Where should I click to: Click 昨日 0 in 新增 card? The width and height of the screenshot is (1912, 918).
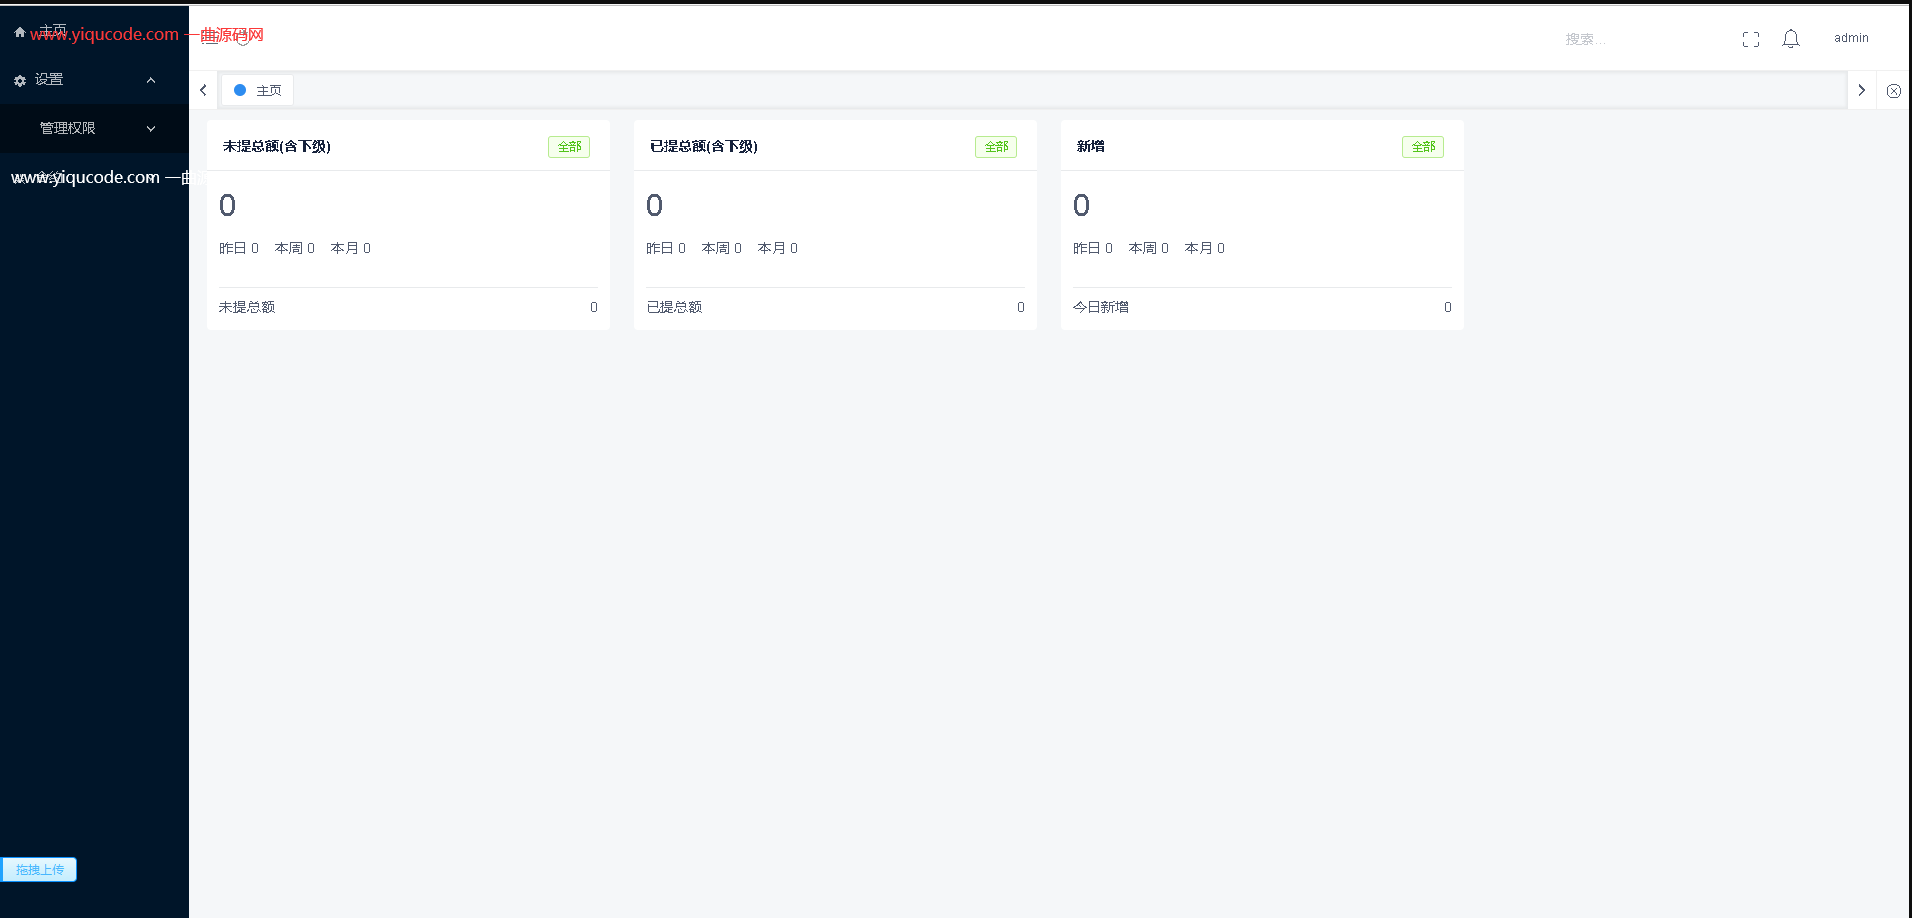1093,248
